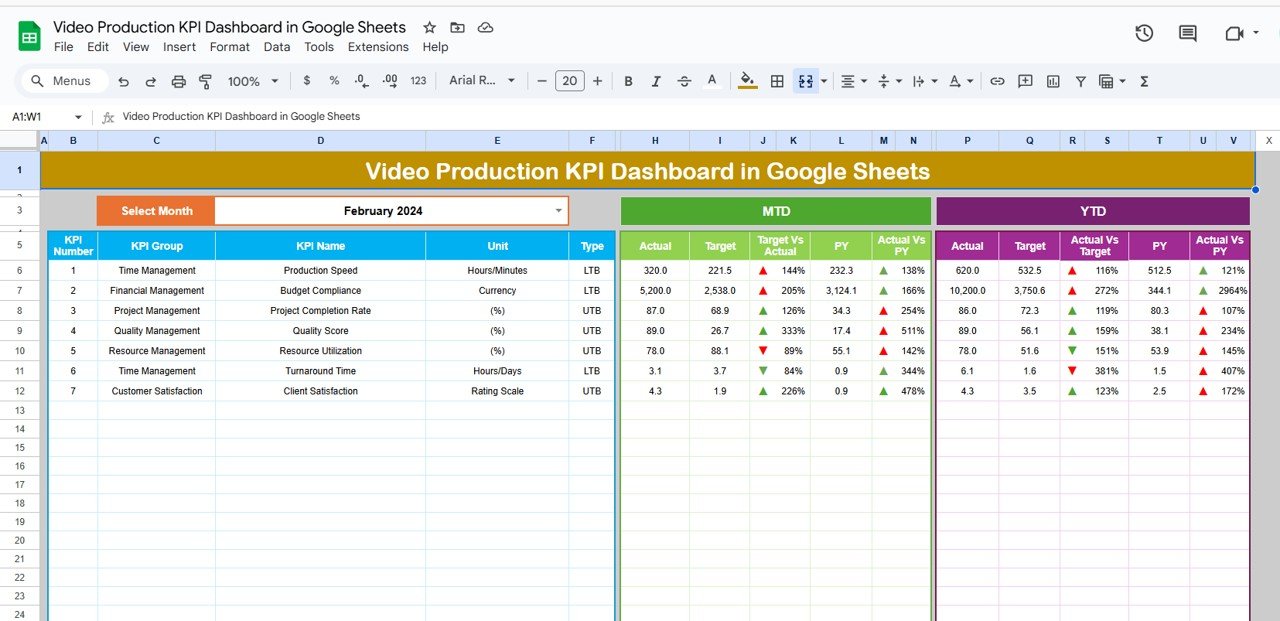Click the document title text
This screenshot has height=621, width=1280.
coord(229,27)
